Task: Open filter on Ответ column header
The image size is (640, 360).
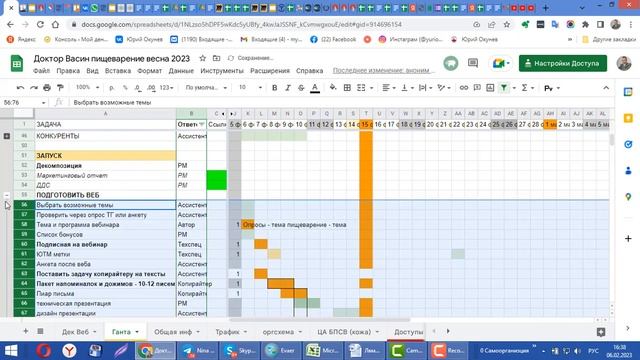Action: [202, 124]
